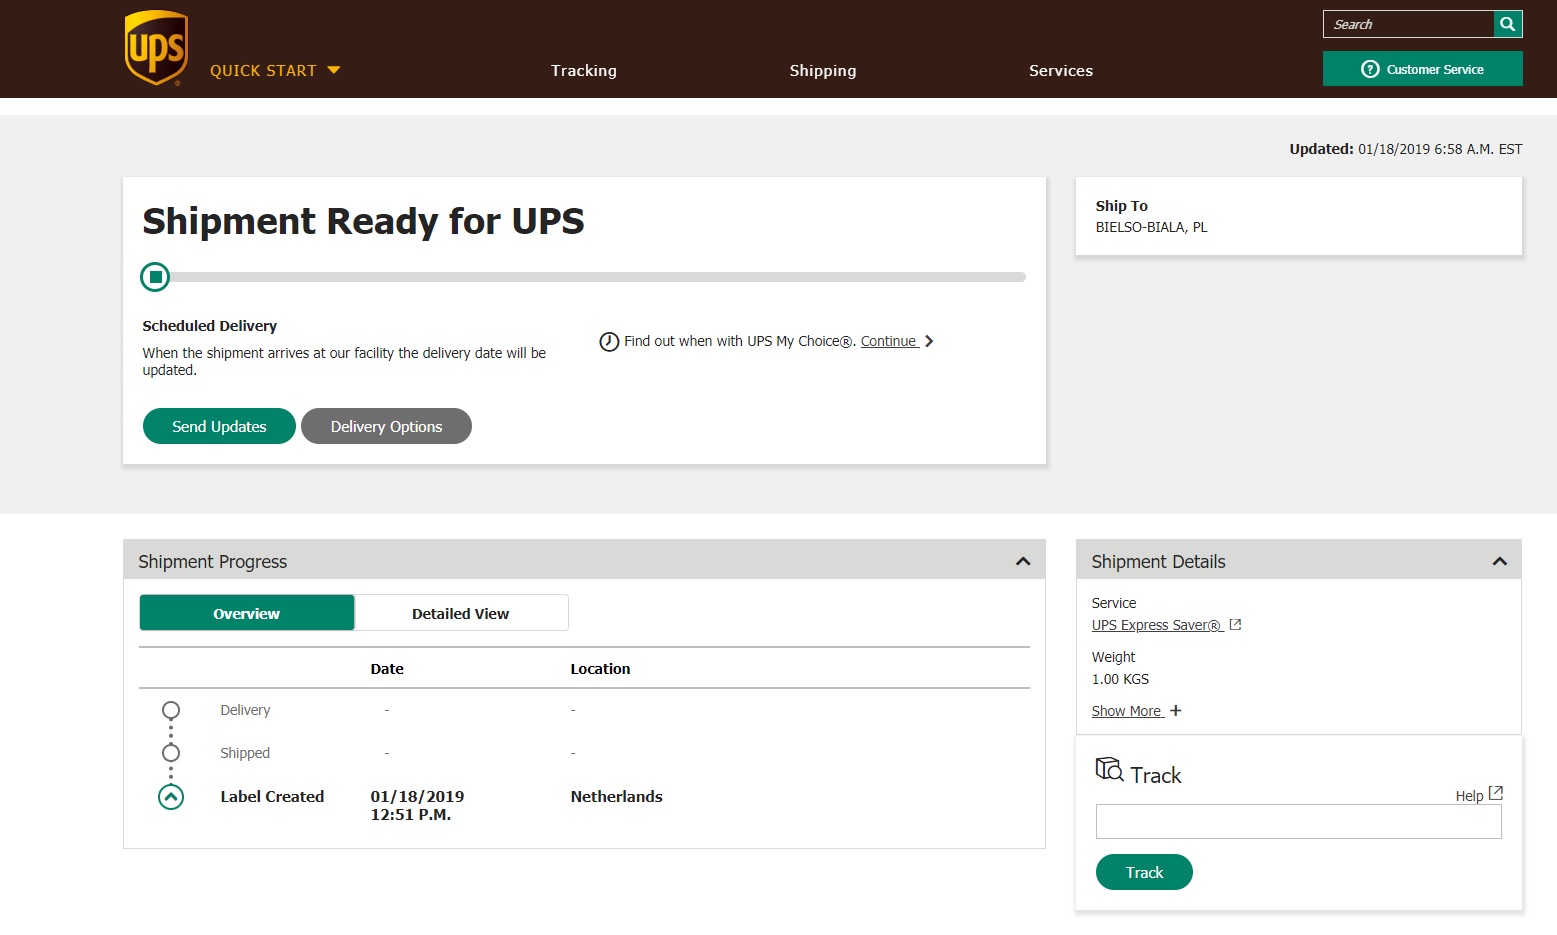Click the search magnifier icon
The width and height of the screenshot is (1557, 935).
coord(1508,24)
